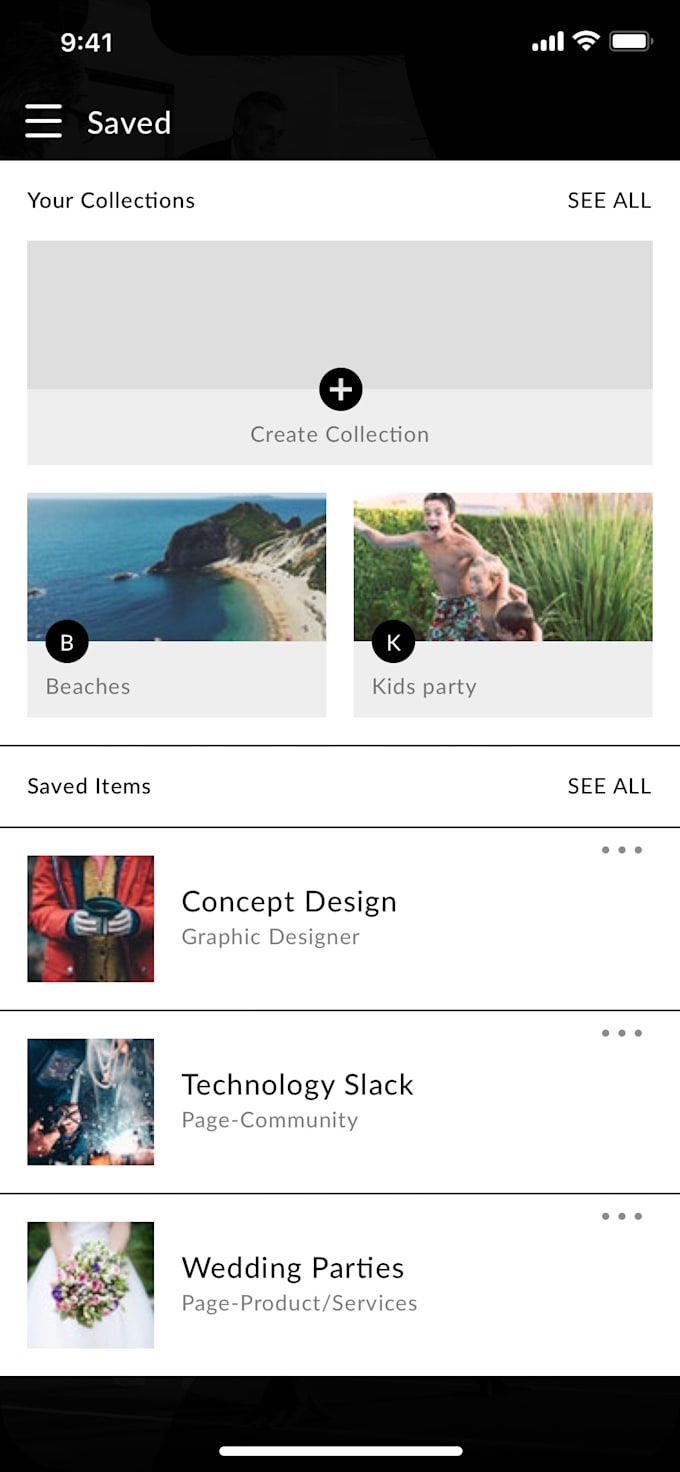Select the Concept Design thumbnail
This screenshot has width=680, height=1472.
91,919
